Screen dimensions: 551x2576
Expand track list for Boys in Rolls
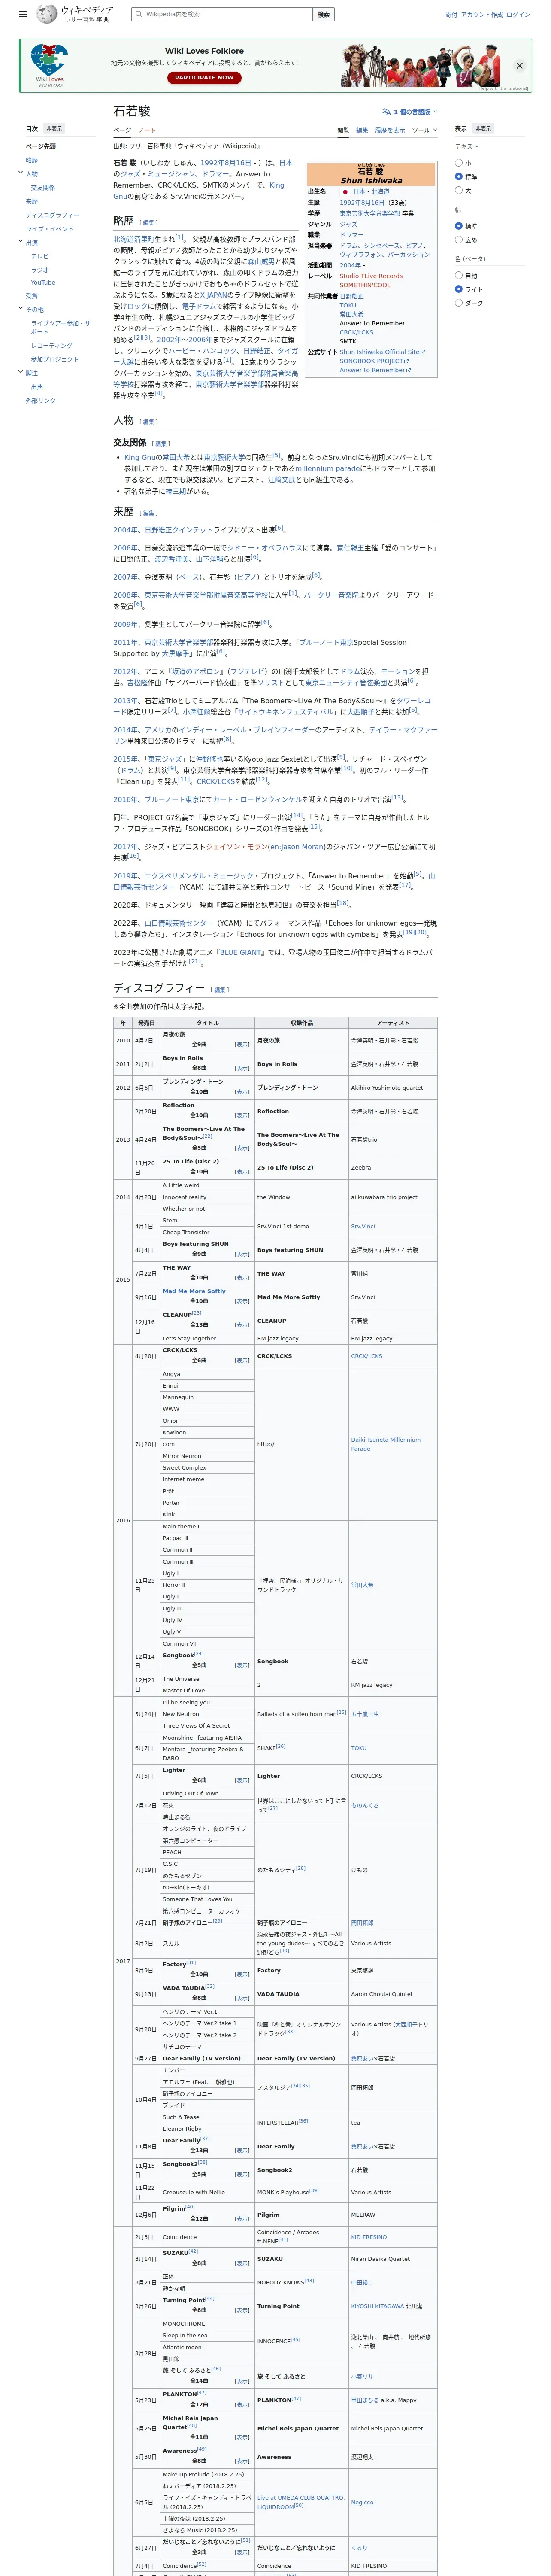[242, 1068]
